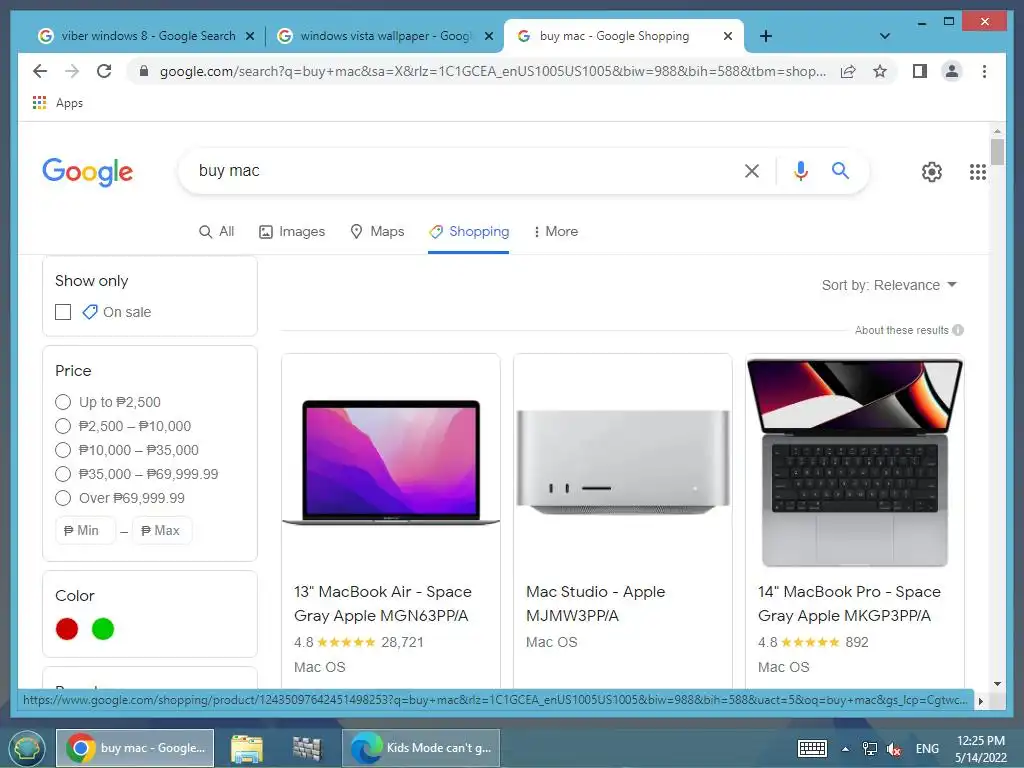
Task: Reload the current page
Action: 104,71
